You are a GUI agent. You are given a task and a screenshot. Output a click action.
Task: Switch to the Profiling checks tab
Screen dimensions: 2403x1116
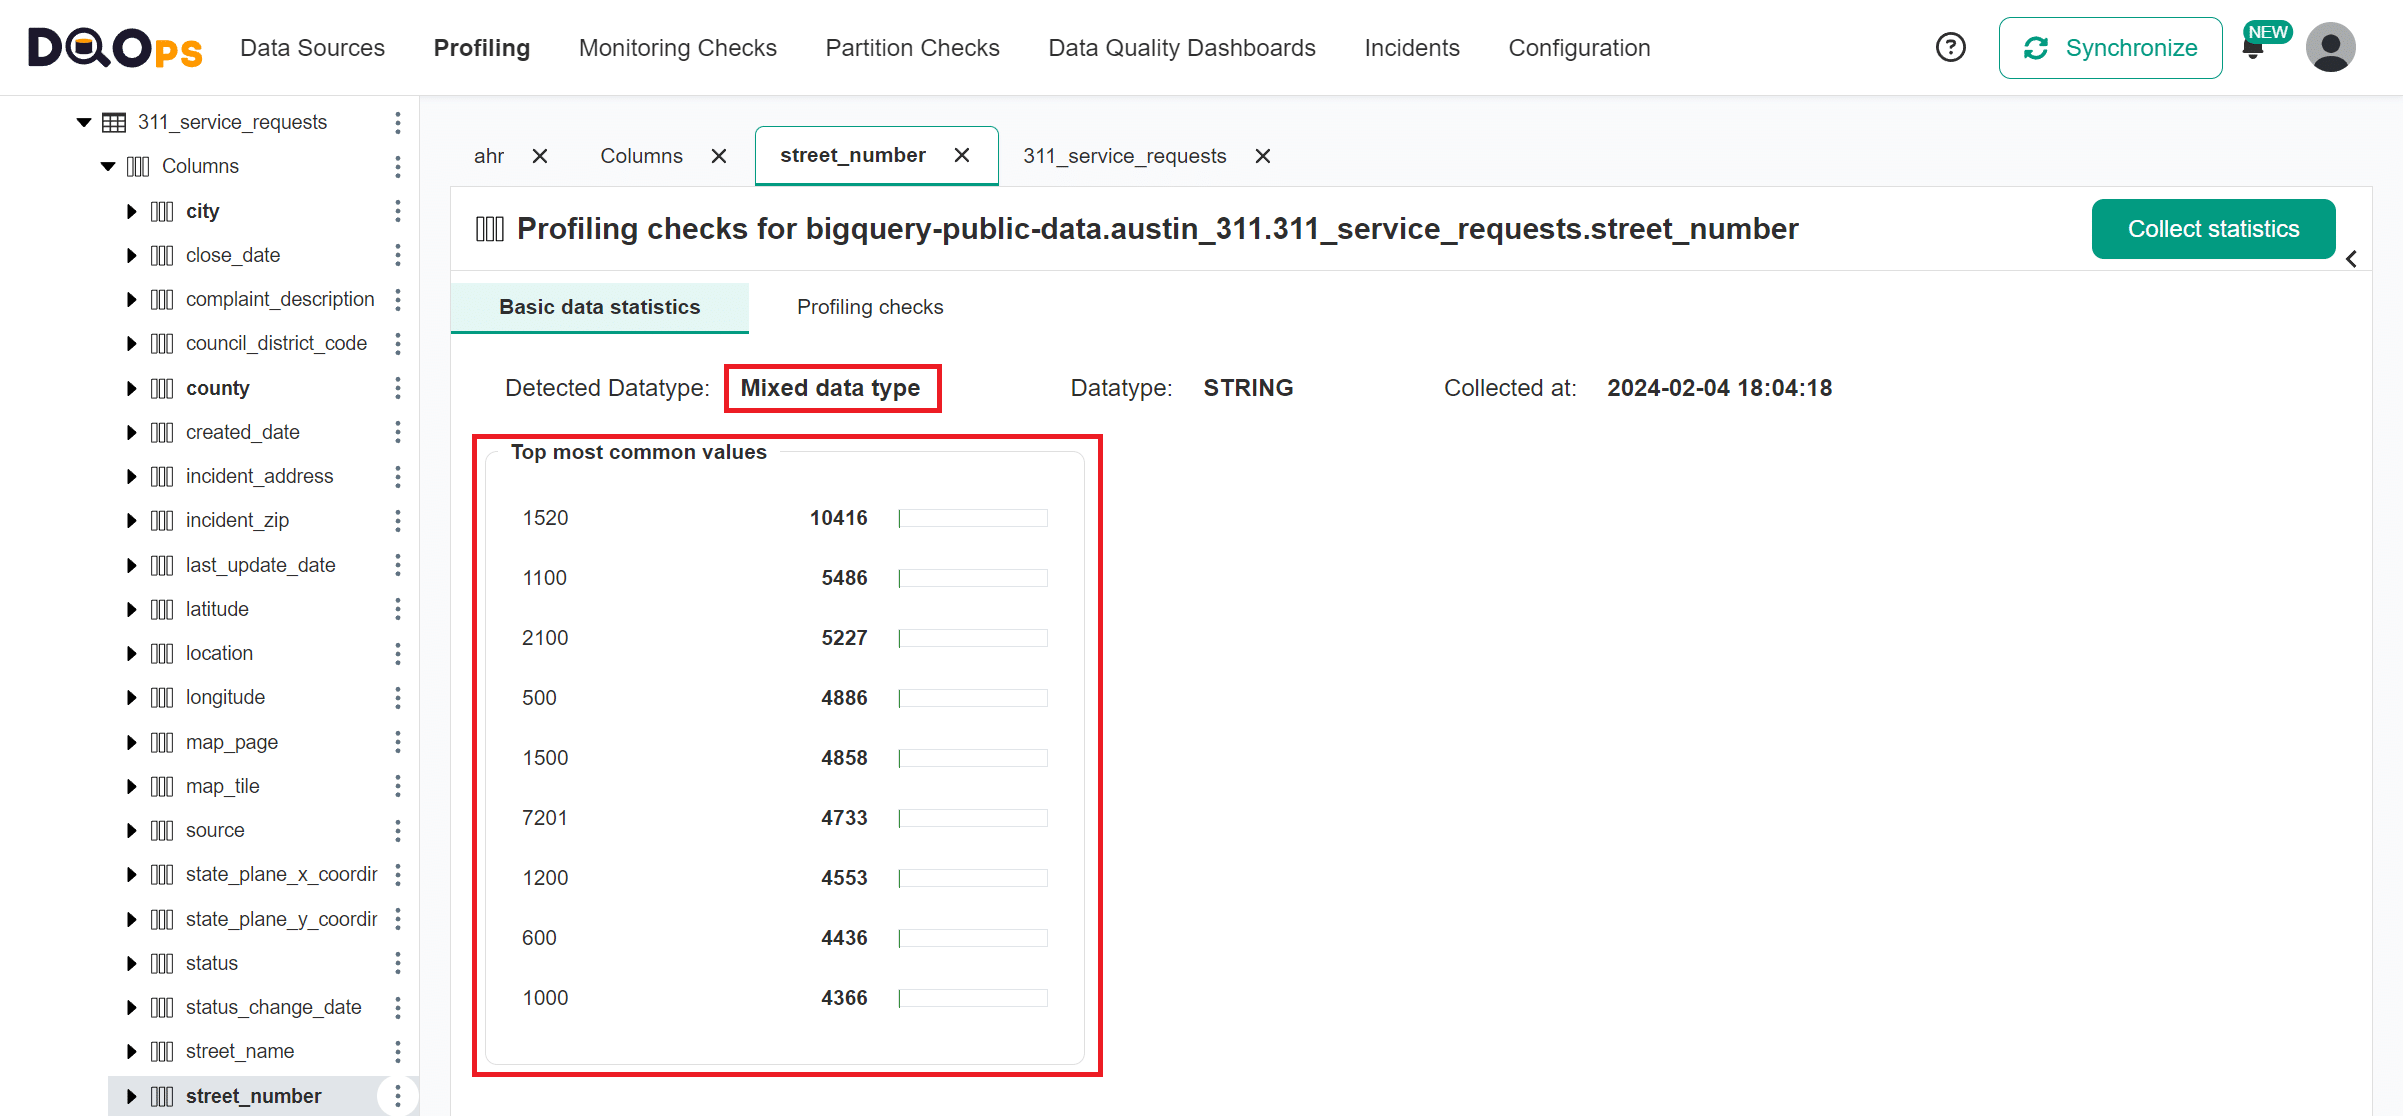pos(869,307)
